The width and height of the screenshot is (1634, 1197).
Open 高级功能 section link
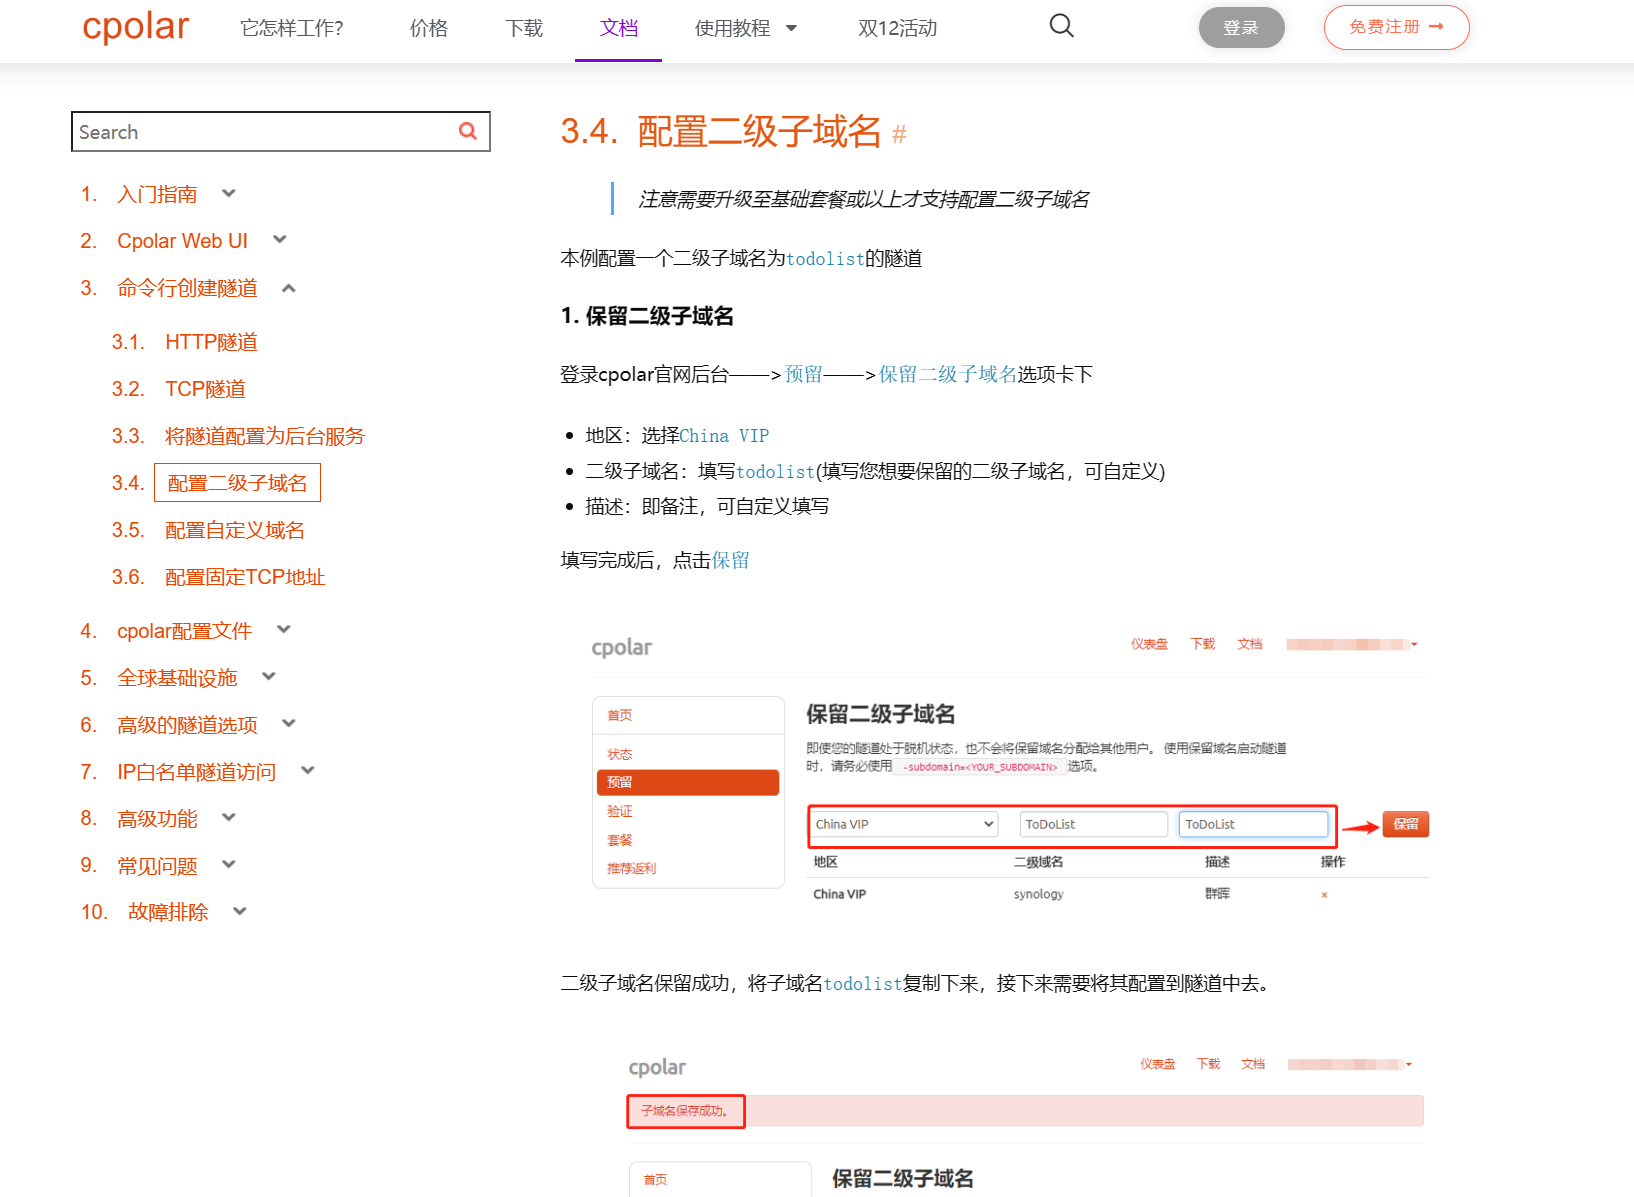point(157,819)
